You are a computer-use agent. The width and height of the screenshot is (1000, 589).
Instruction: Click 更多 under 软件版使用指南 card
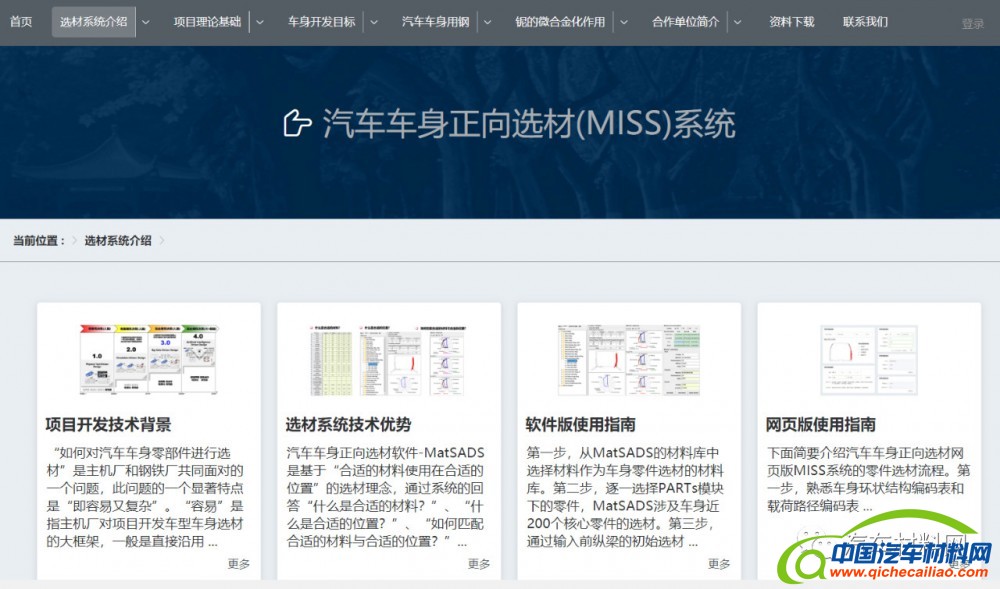pyautogui.click(x=719, y=564)
